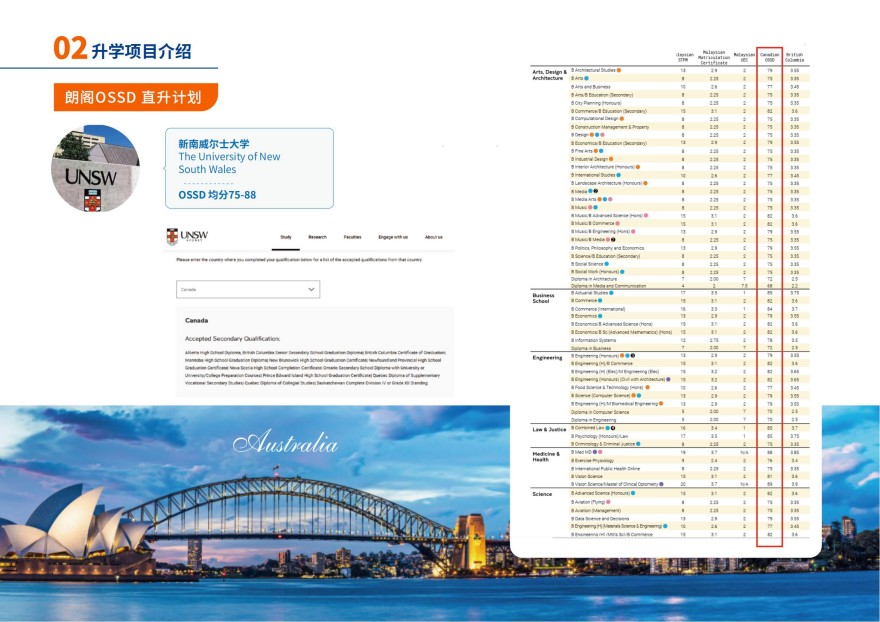Click the B Arts and Business row name
This screenshot has width=880, height=622.
590,87
